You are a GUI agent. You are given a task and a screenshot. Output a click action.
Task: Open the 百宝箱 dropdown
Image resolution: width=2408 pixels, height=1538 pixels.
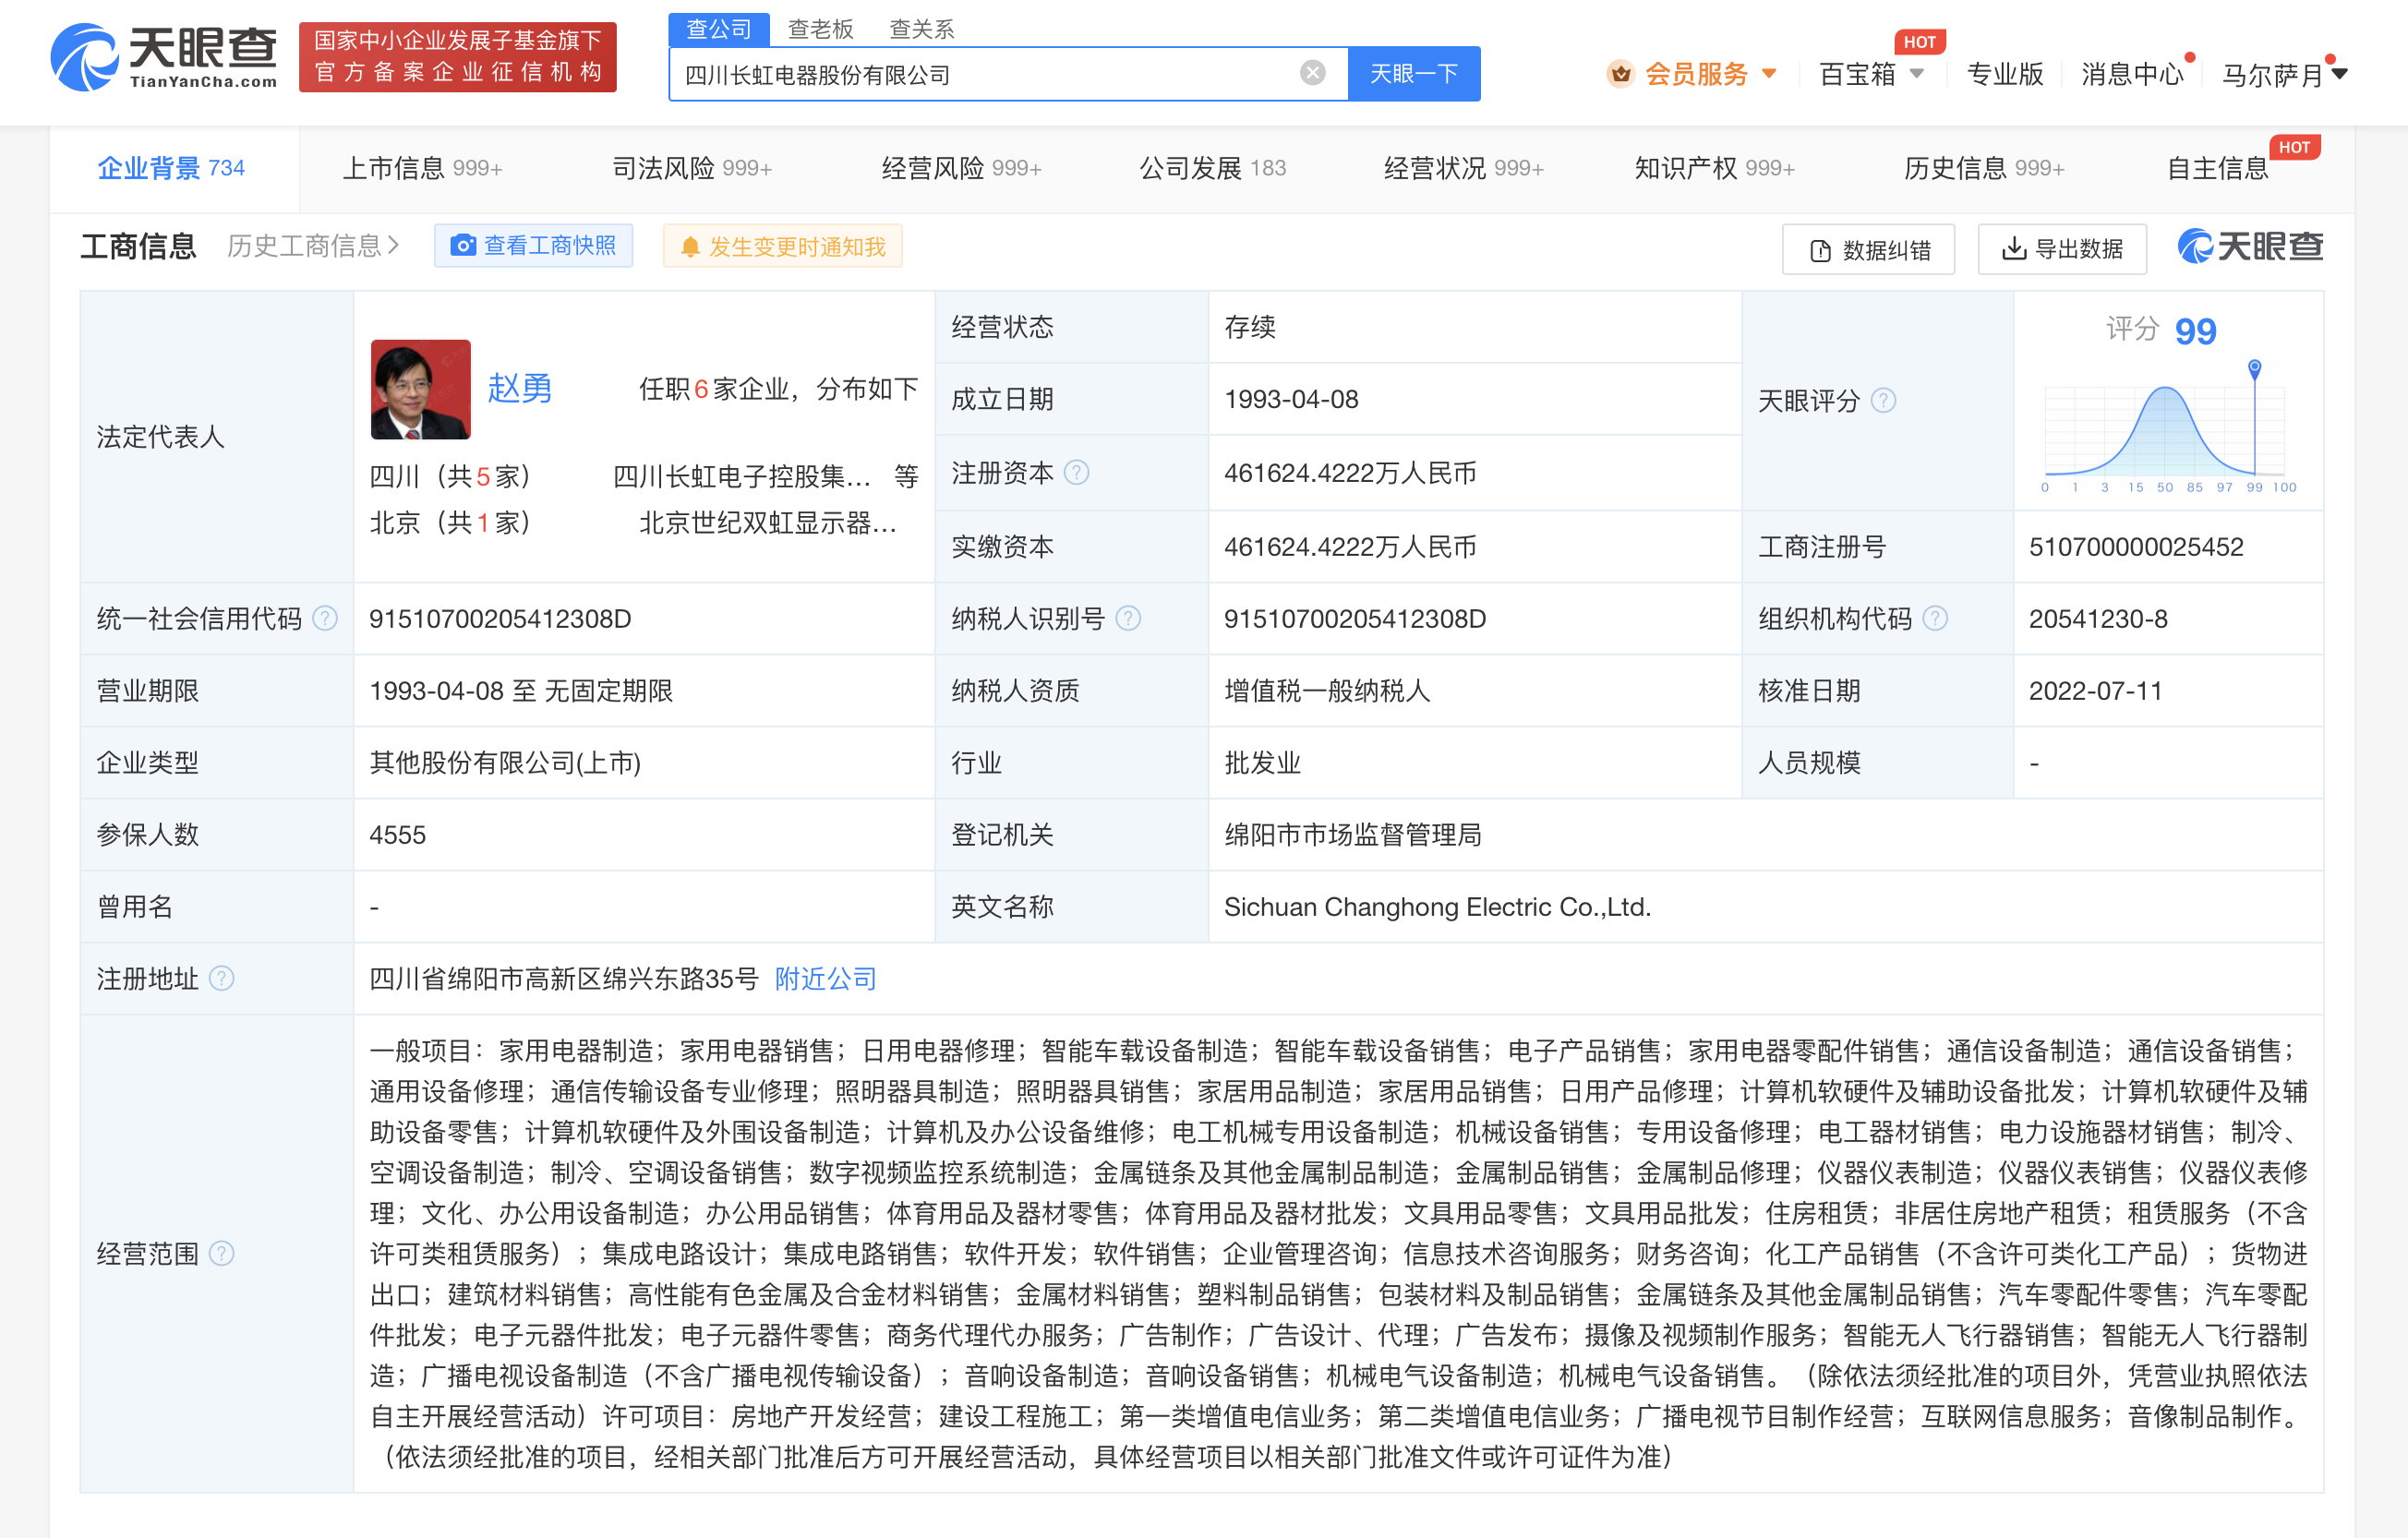tap(1870, 73)
